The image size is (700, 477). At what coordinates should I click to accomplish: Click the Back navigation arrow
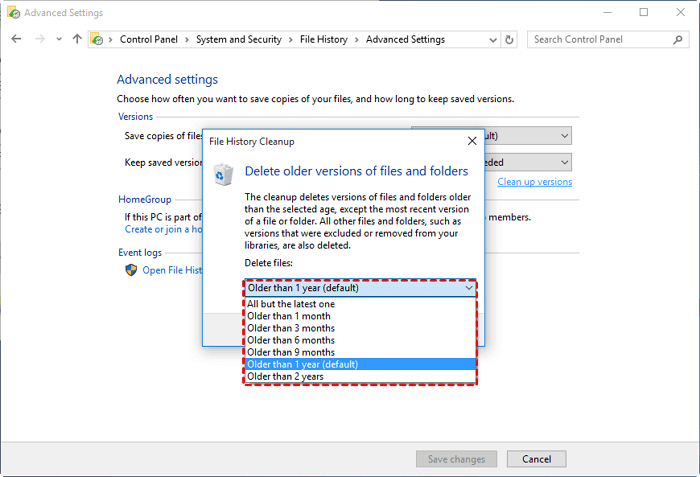pos(16,39)
